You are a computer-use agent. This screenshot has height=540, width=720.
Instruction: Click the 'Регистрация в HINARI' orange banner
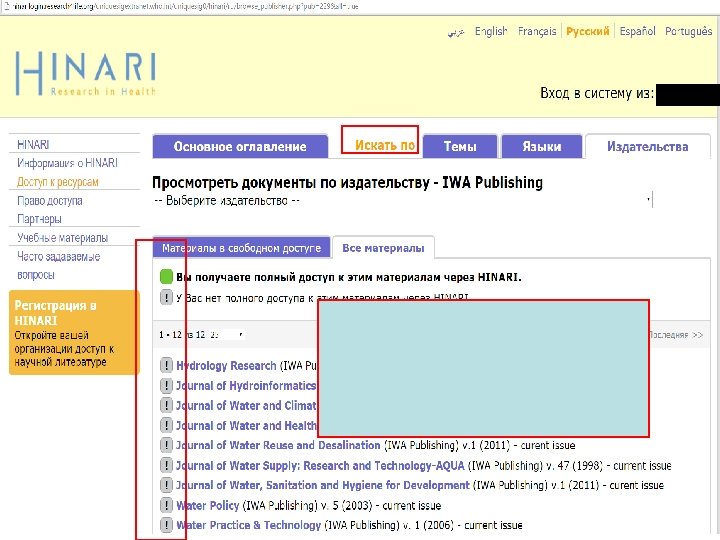tap(74, 332)
